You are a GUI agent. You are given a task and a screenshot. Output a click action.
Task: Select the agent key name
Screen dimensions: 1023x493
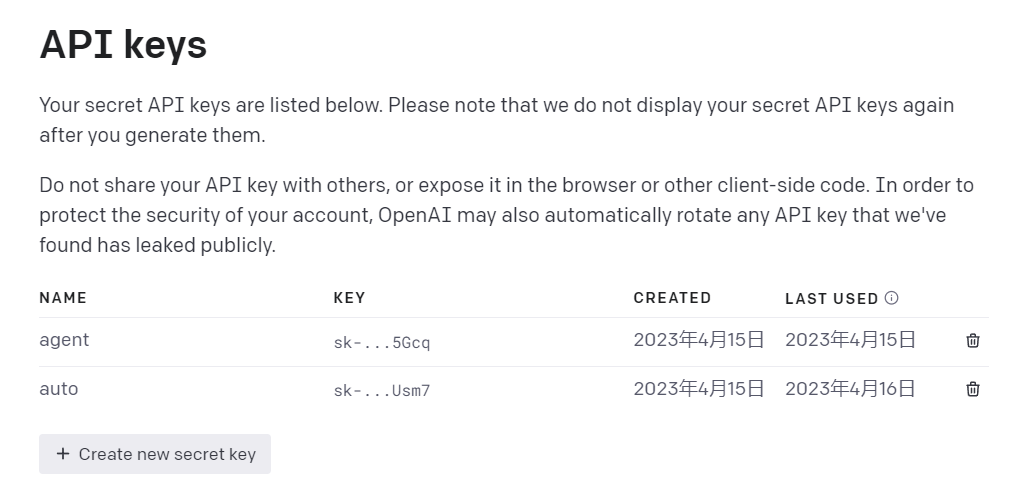pyautogui.click(x=64, y=340)
